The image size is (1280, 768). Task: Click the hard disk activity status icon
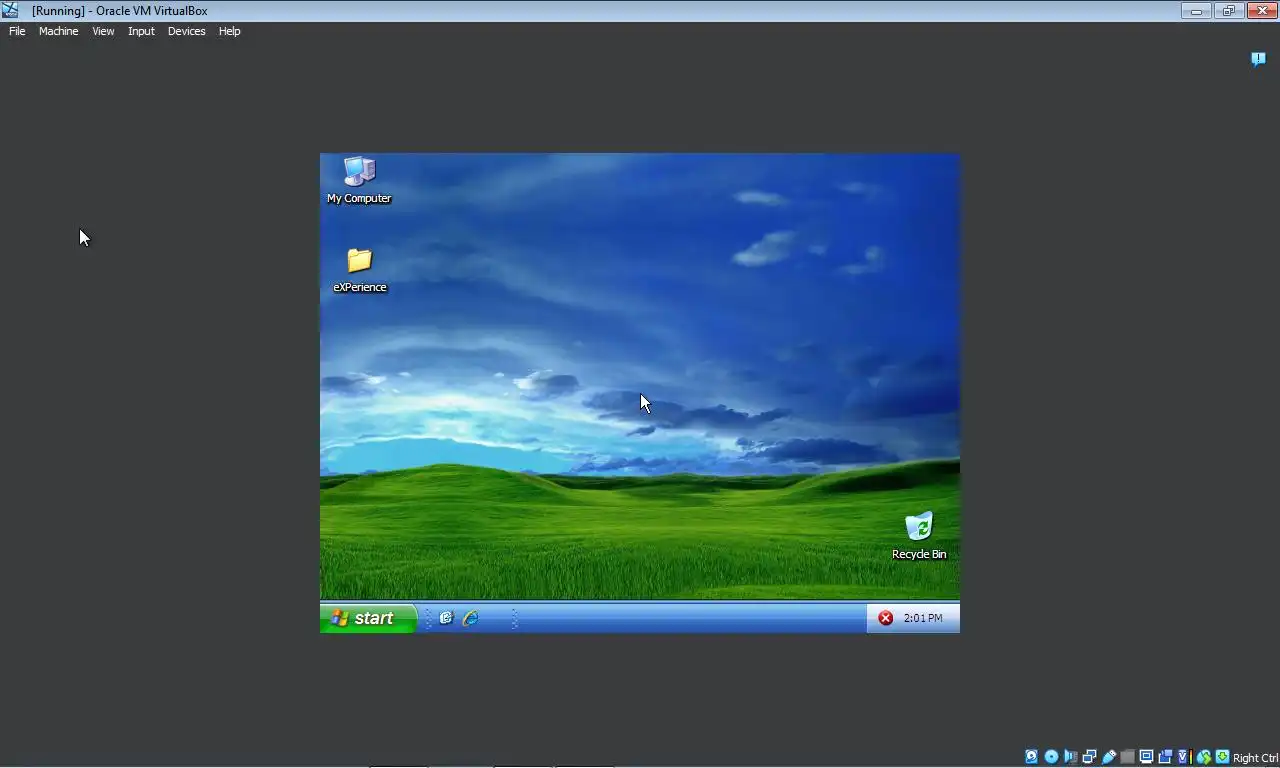tap(1032, 757)
